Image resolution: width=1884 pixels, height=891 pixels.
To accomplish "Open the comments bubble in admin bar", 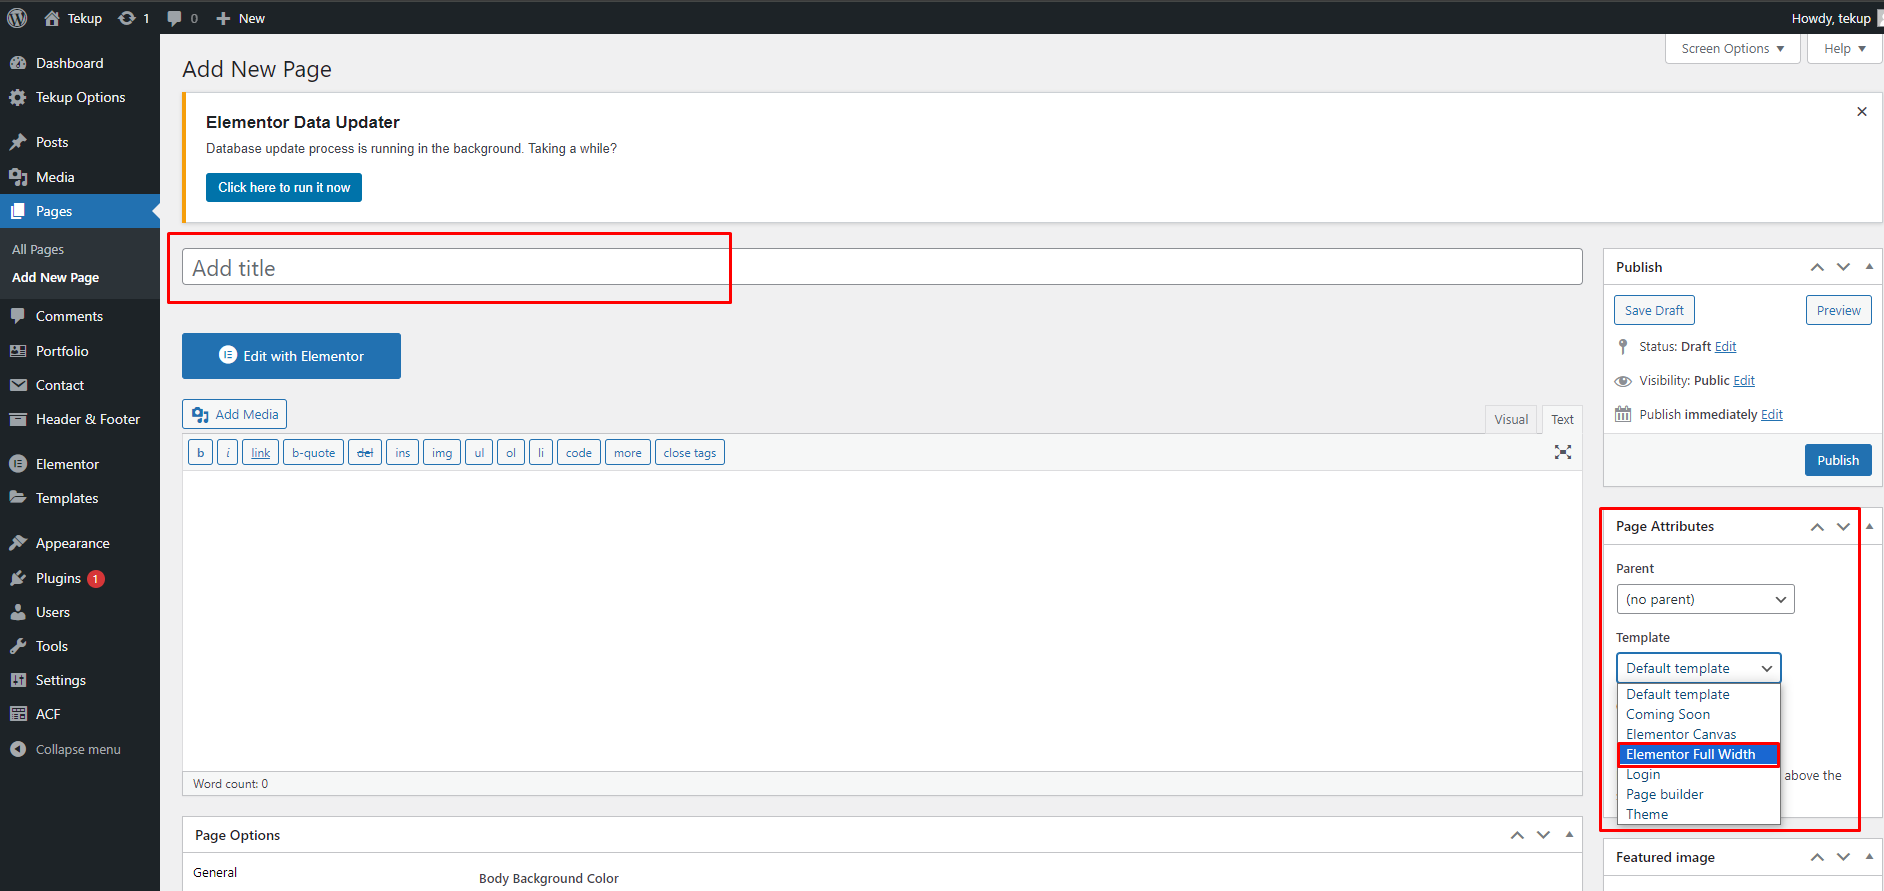I will point(182,18).
